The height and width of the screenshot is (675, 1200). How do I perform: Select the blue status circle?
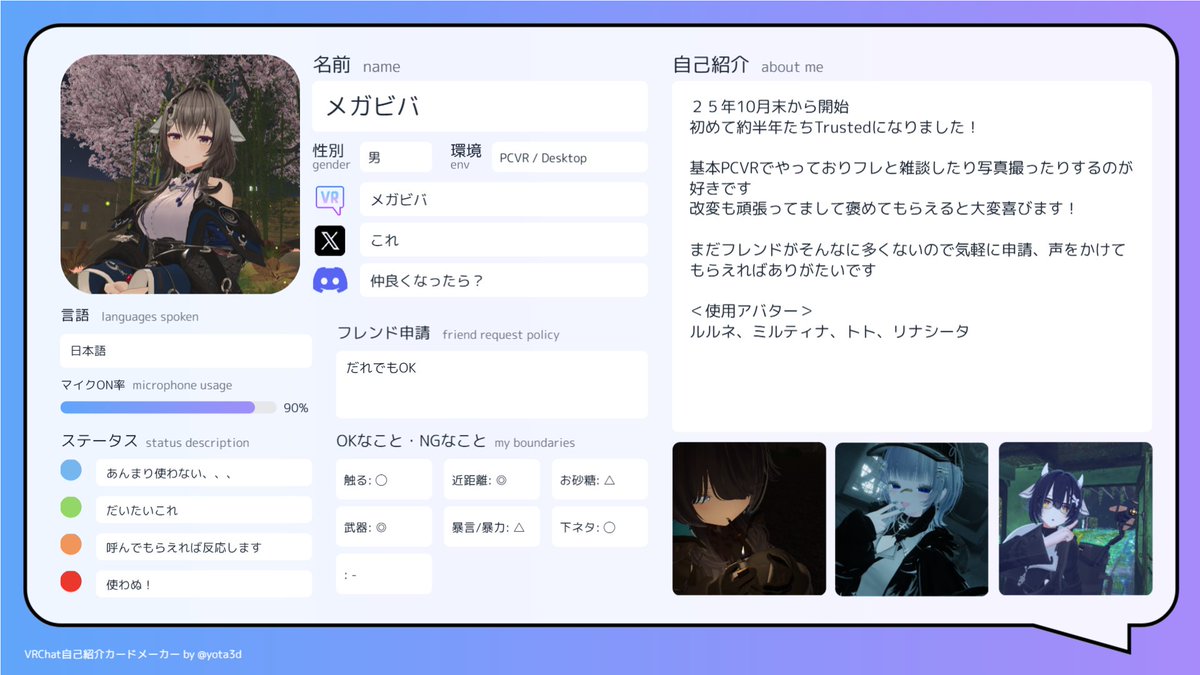click(71, 471)
